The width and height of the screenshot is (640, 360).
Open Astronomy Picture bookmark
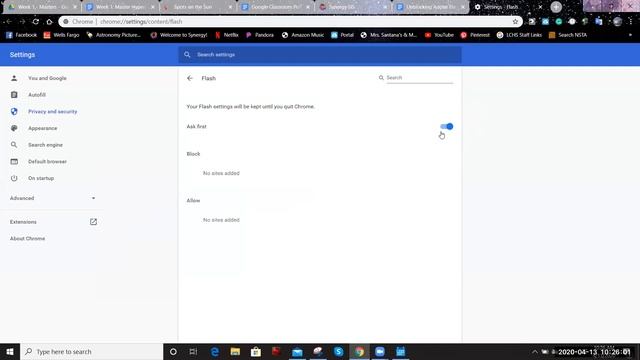pyautogui.click(x=114, y=35)
